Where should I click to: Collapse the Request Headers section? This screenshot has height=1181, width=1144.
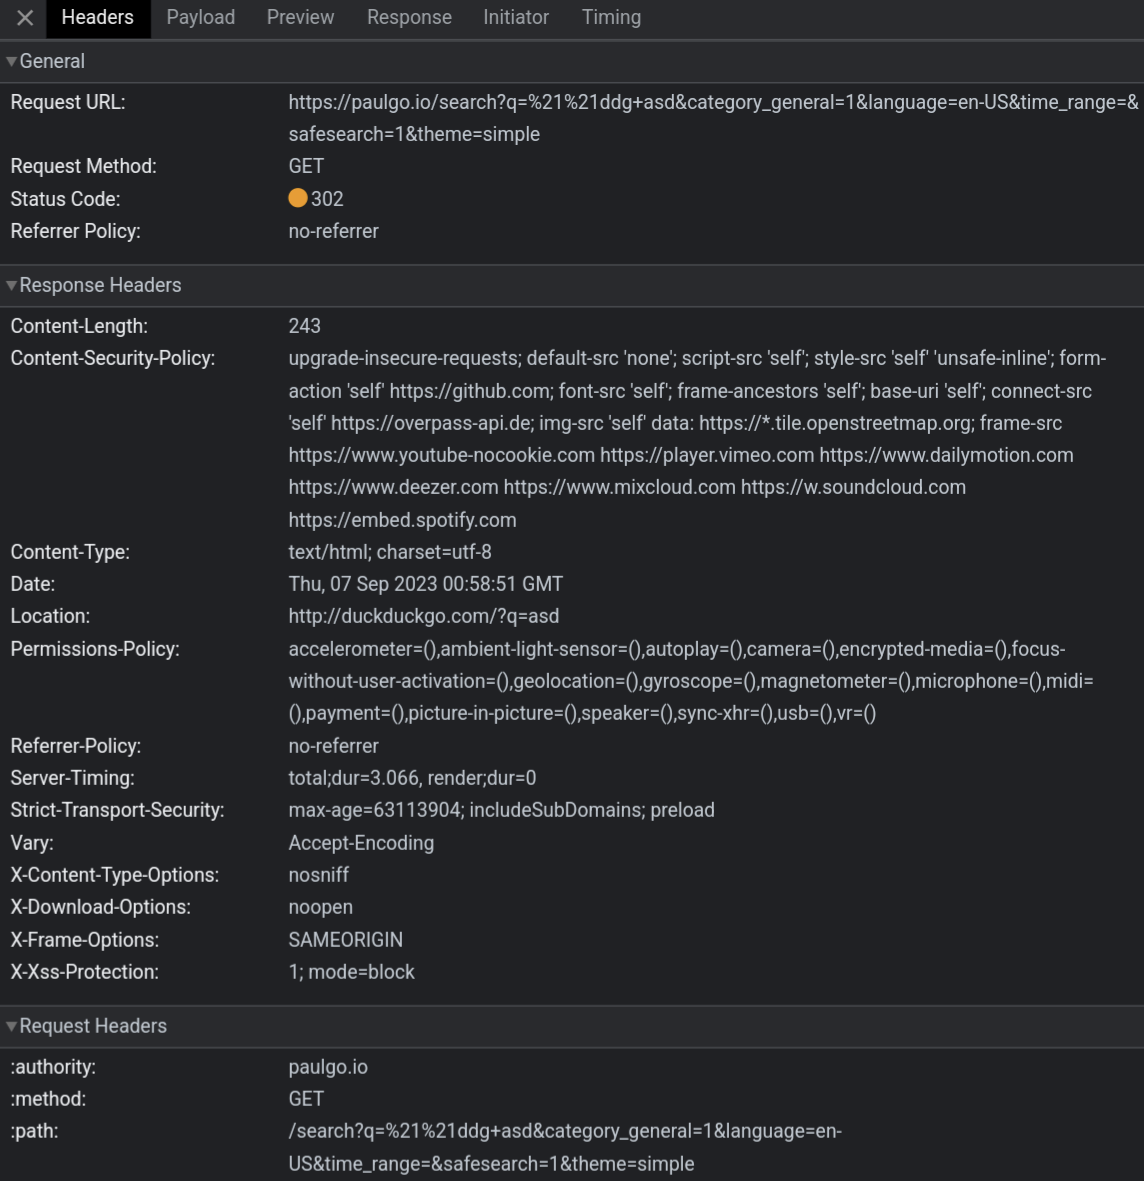10,1025
